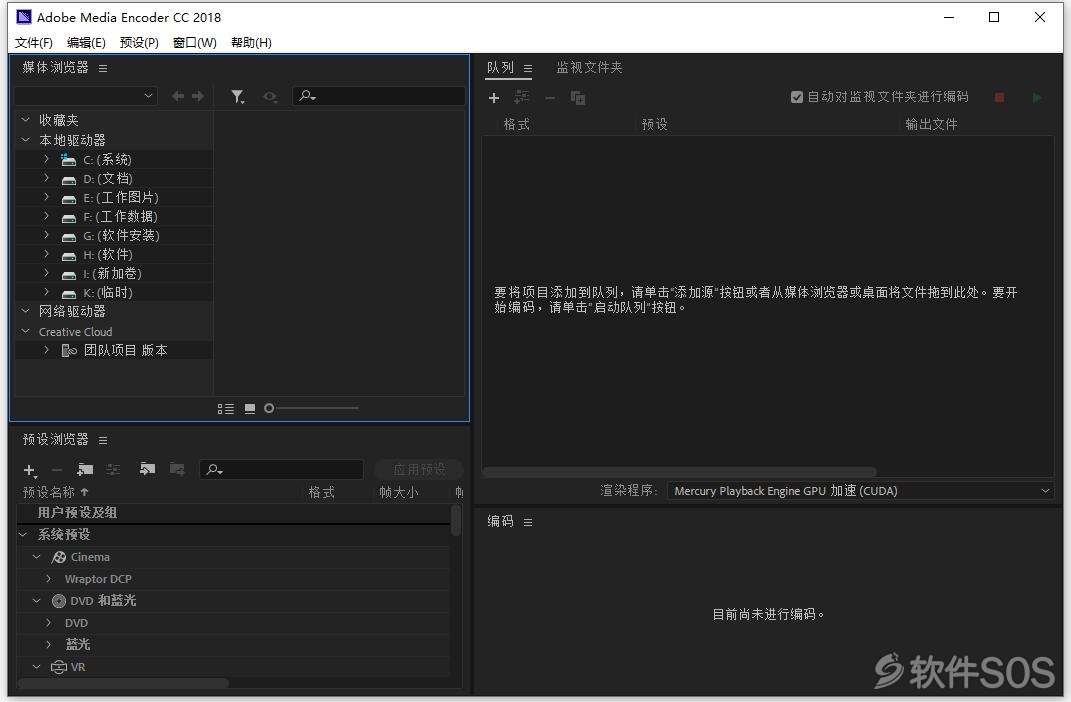This screenshot has width=1071, height=702.
Task: Create new preset with plus icon
Action: pyautogui.click(x=29, y=470)
